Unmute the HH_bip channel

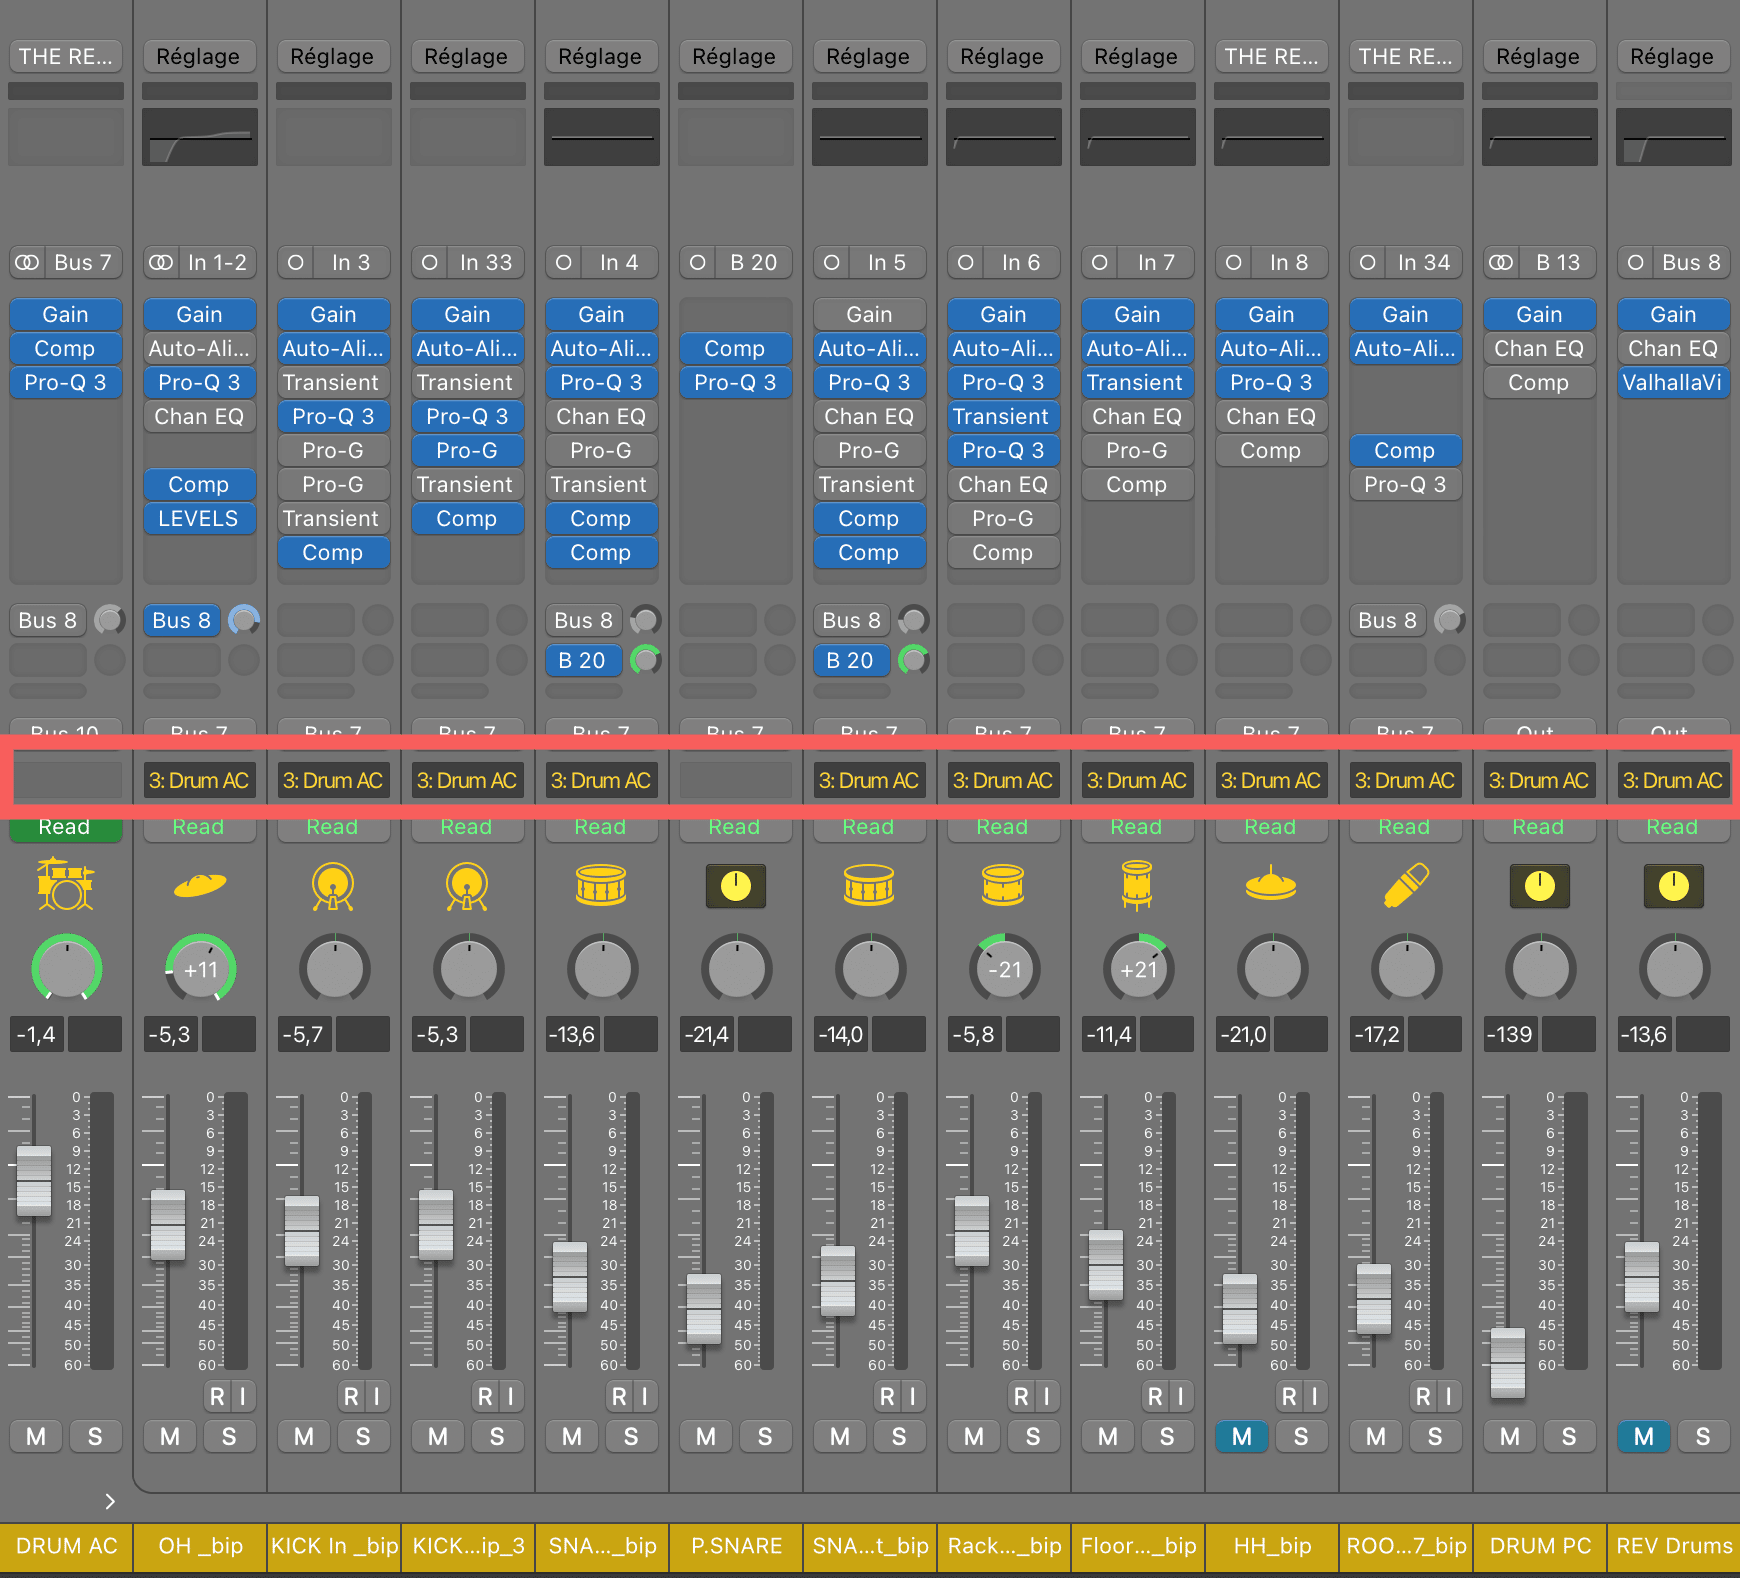[x=1242, y=1436]
